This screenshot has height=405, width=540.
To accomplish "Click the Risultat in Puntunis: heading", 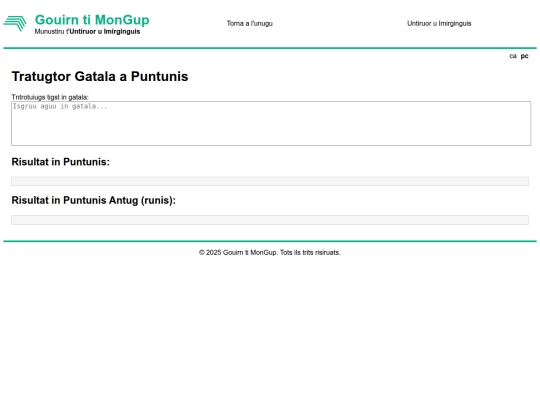I will [x=61, y=162].
